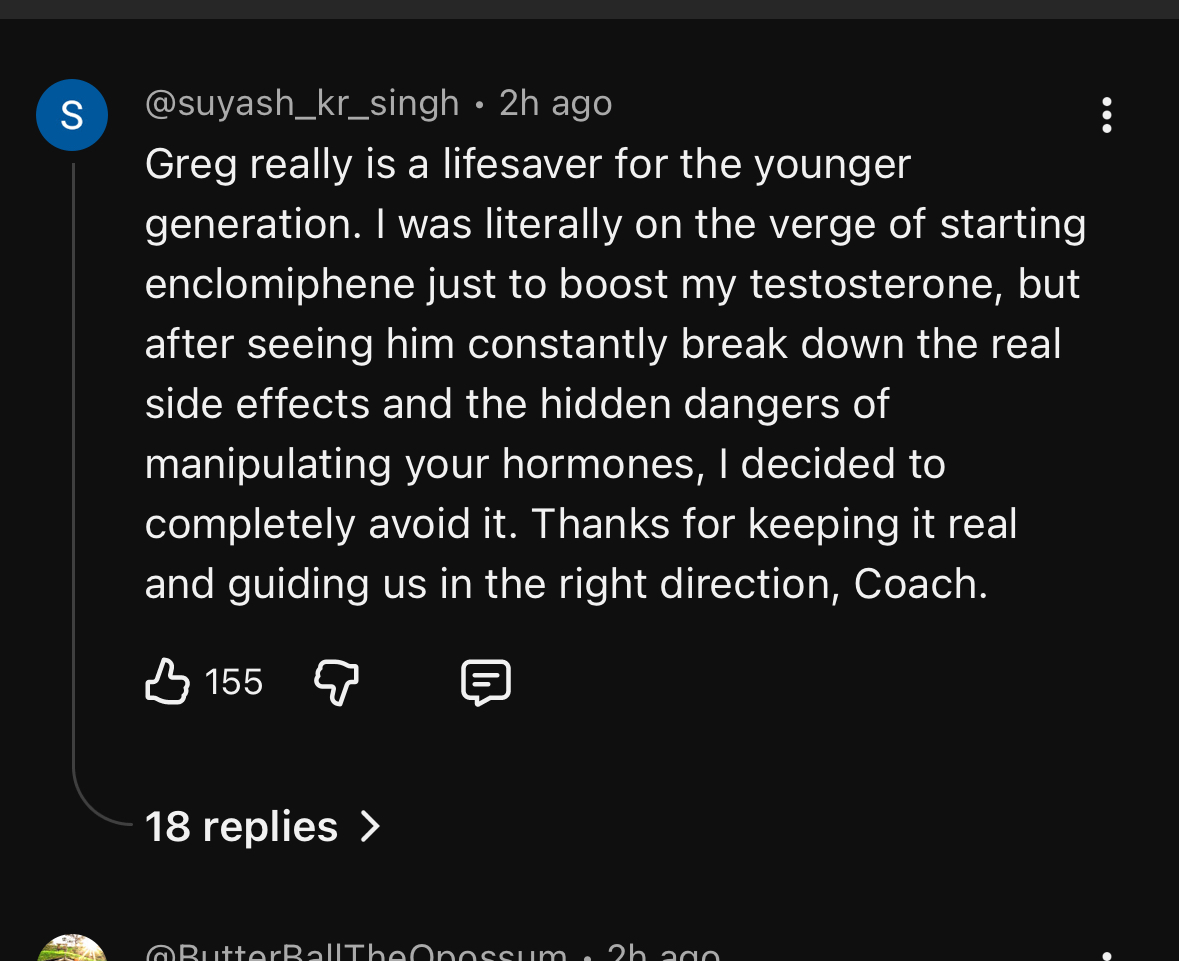Expand the 18 replies thread
1179x961 pixels.
click(263, 826)
